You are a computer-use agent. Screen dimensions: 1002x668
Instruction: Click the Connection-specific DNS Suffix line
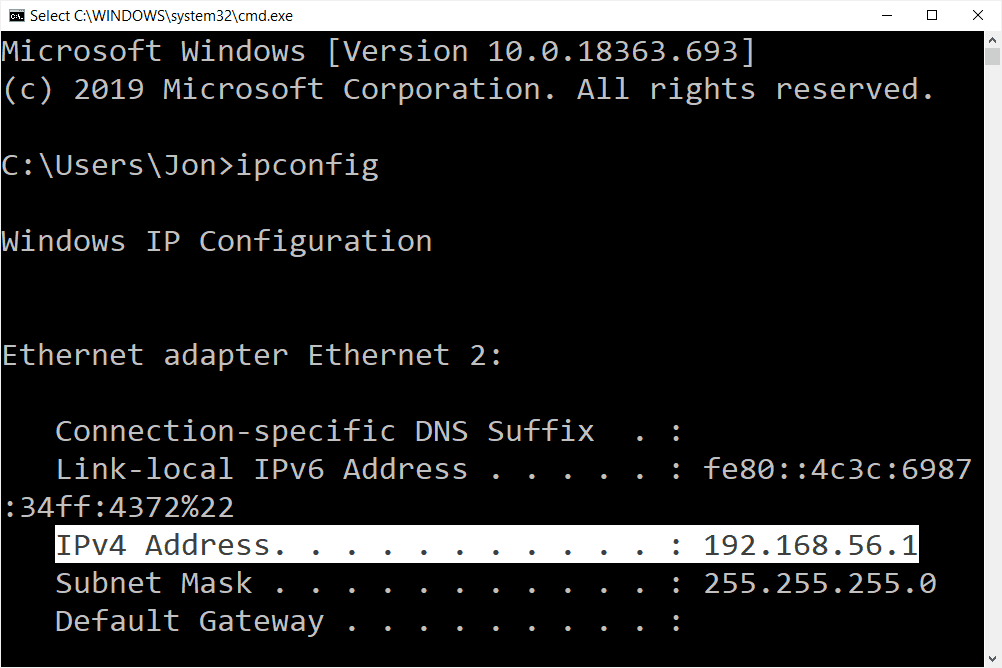pyautogui.click(x=325, y=431)
